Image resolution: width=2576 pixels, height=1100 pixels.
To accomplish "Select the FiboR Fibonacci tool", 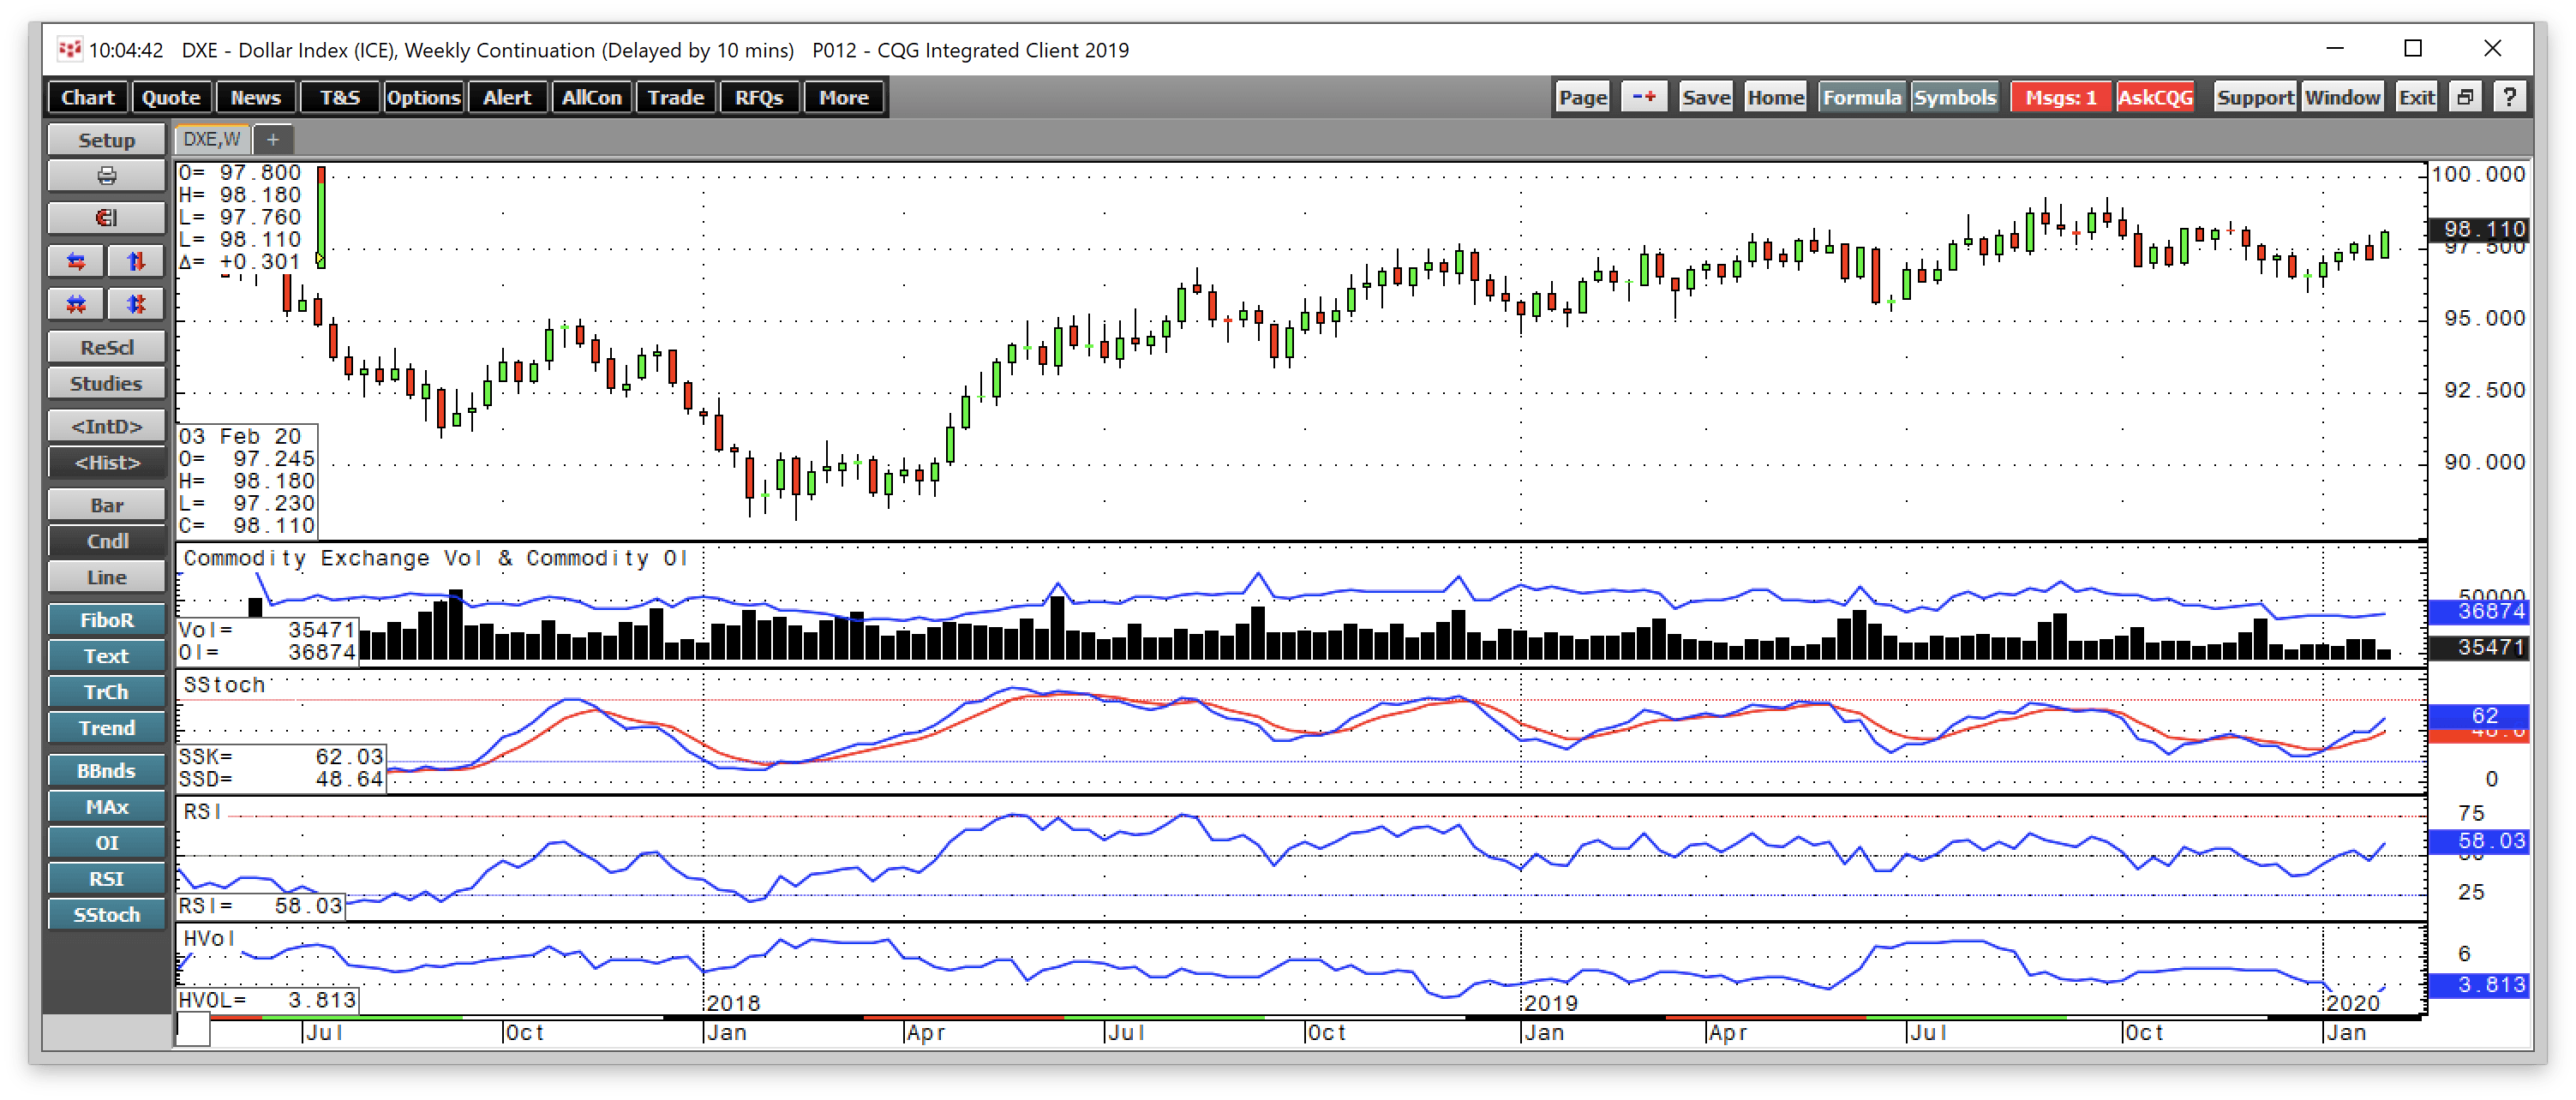I will click(106, 620).
